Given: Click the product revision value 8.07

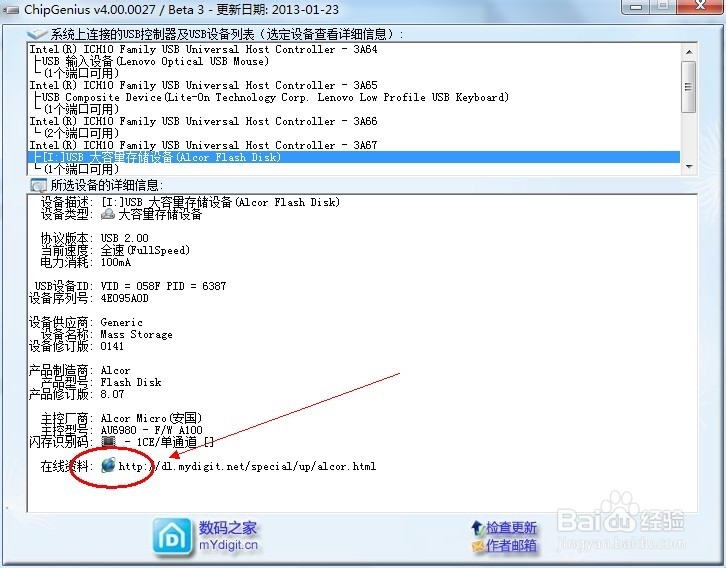Looking at the screenshot, I should point(113,394).
